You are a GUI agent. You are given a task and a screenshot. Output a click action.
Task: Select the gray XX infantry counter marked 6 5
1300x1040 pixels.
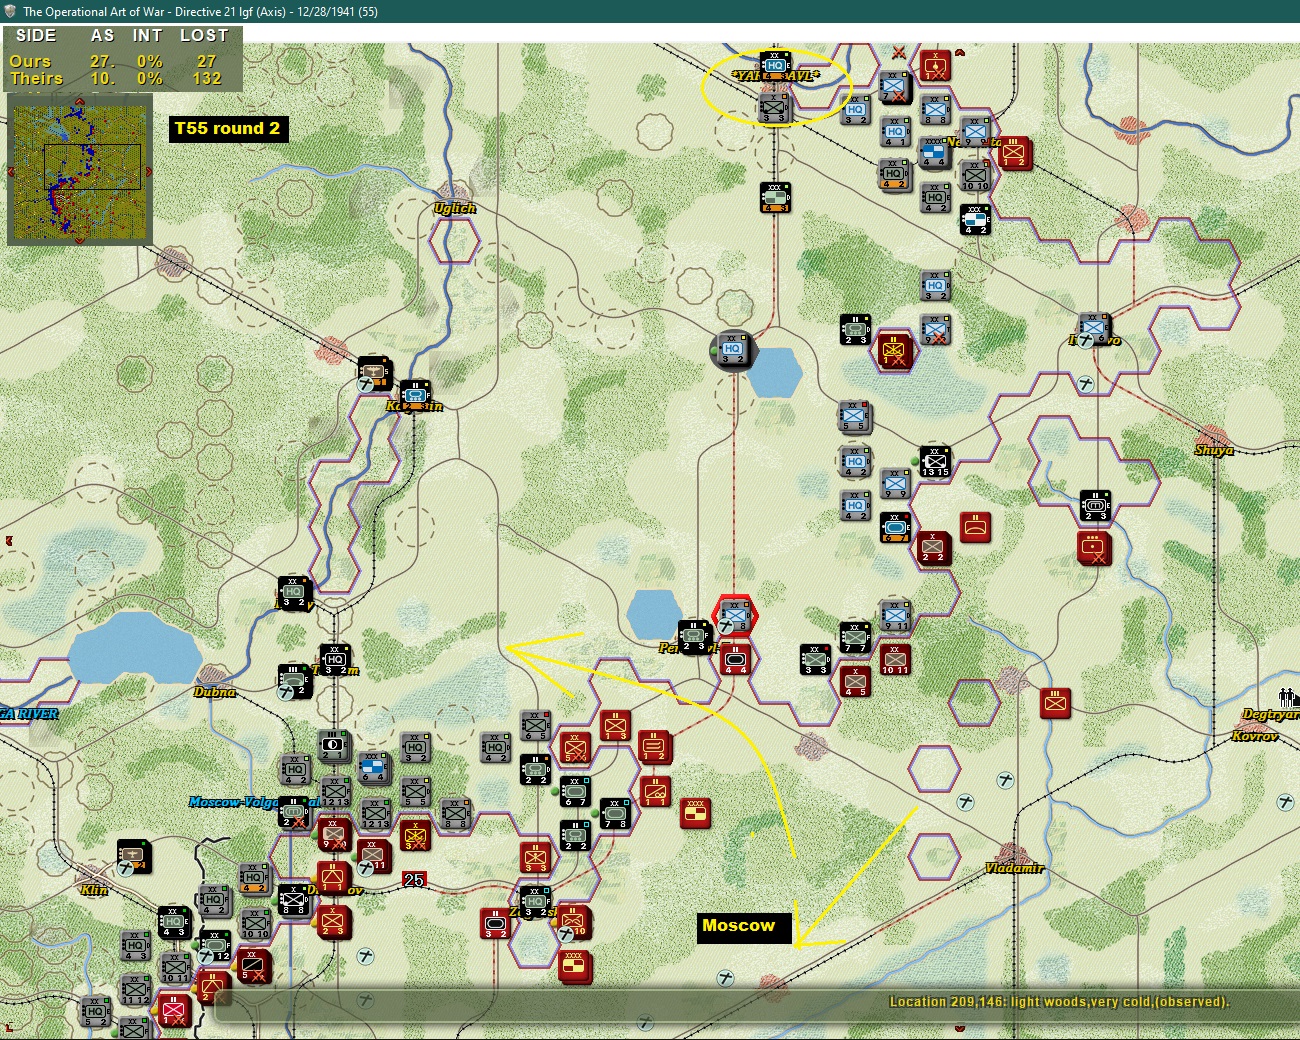pos(535,725)
